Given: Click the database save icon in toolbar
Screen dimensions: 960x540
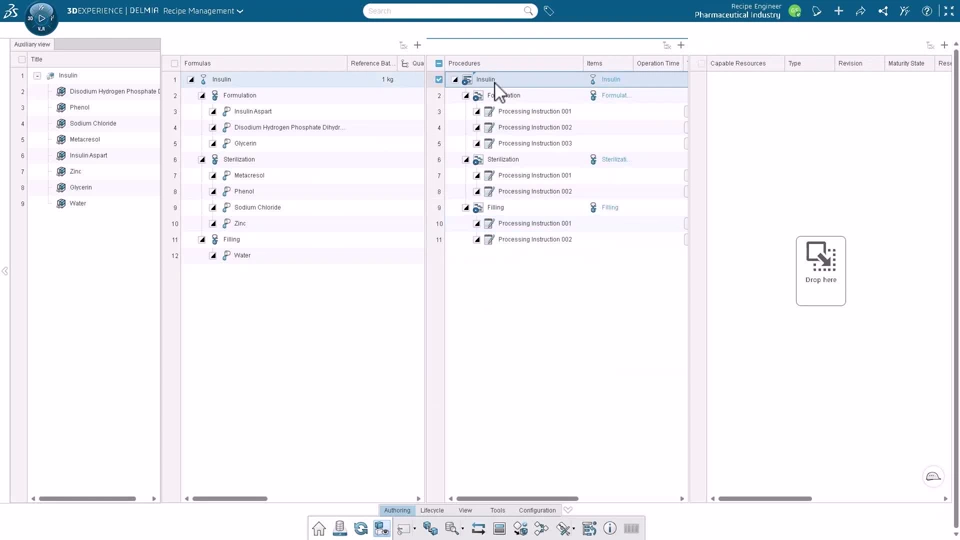Looking at the screenshot, I should 340,528.
